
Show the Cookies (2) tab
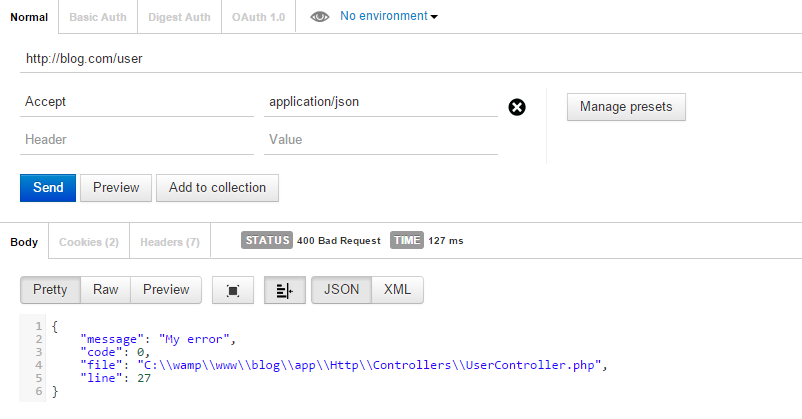pos(89,242)
